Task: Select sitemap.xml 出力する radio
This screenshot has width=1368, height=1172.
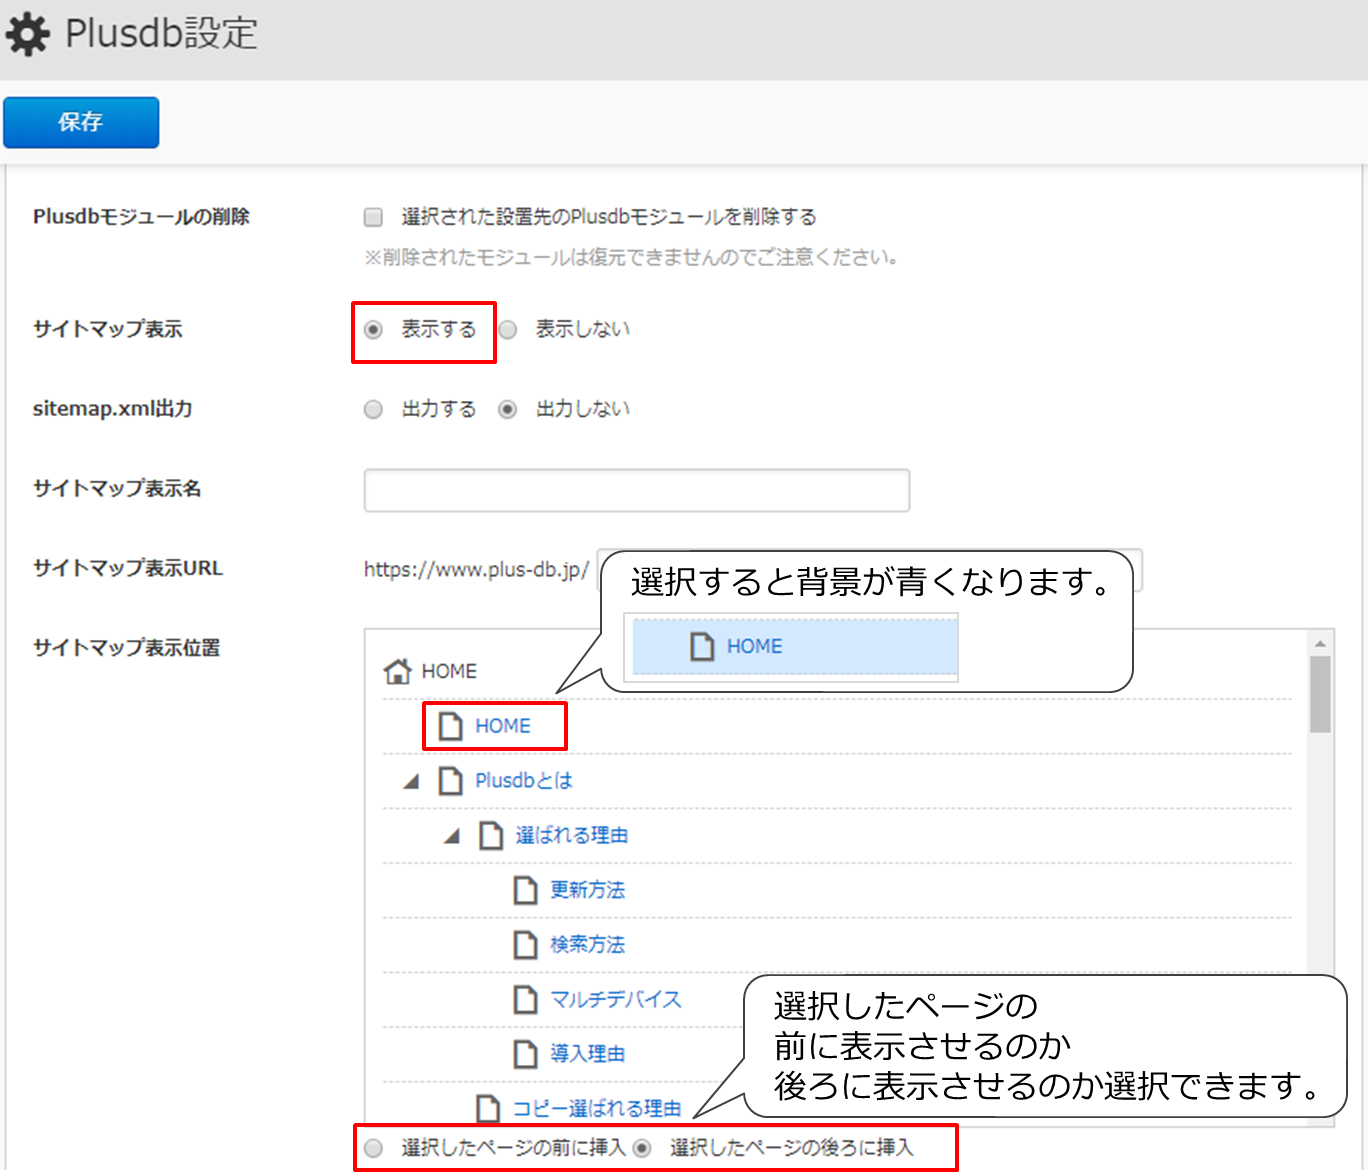Action: [373, 409]
